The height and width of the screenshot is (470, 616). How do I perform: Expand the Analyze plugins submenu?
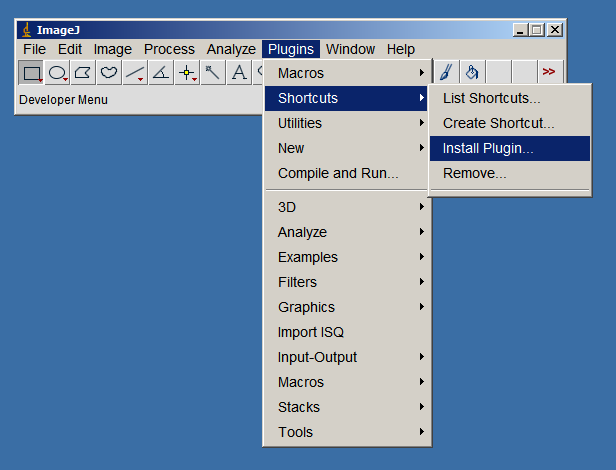tap(347, 232)
